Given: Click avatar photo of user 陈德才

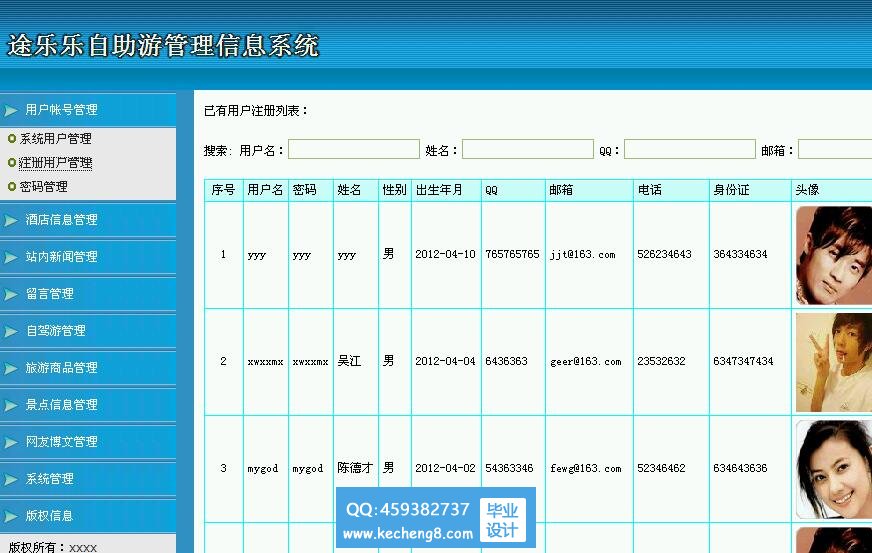Looking at the screenshot, I should 834,470.
